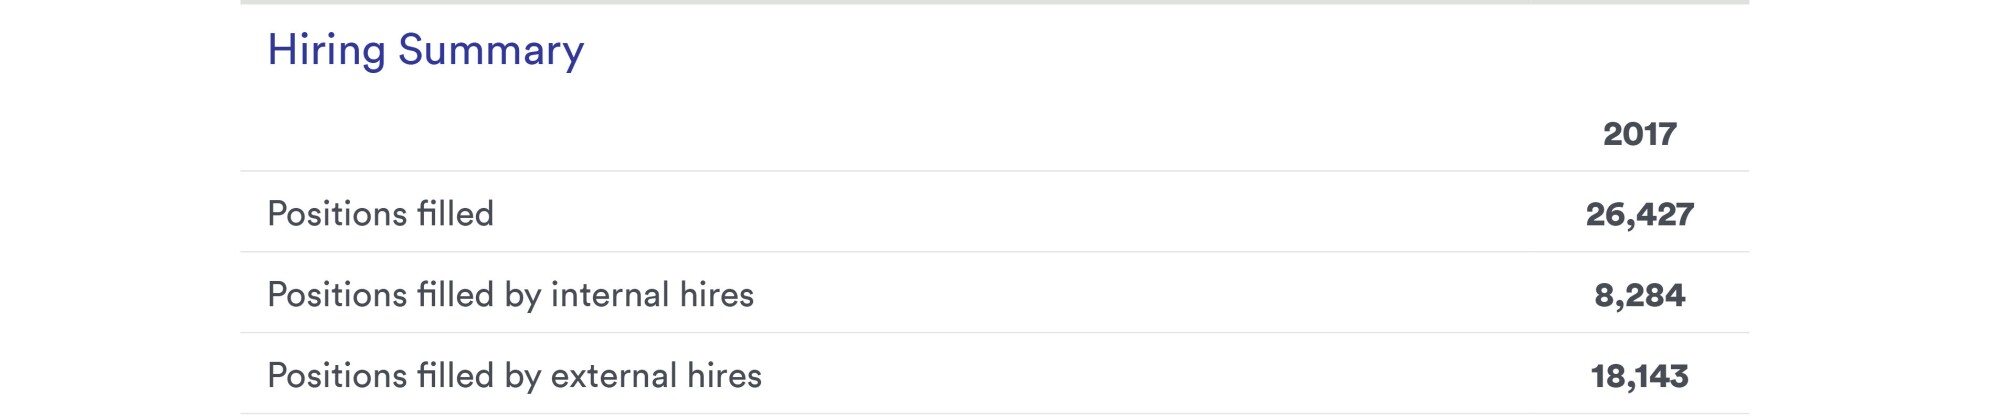Click Positions filled by internal hires label
This screenshot has height=417, width=1990.
510,295
